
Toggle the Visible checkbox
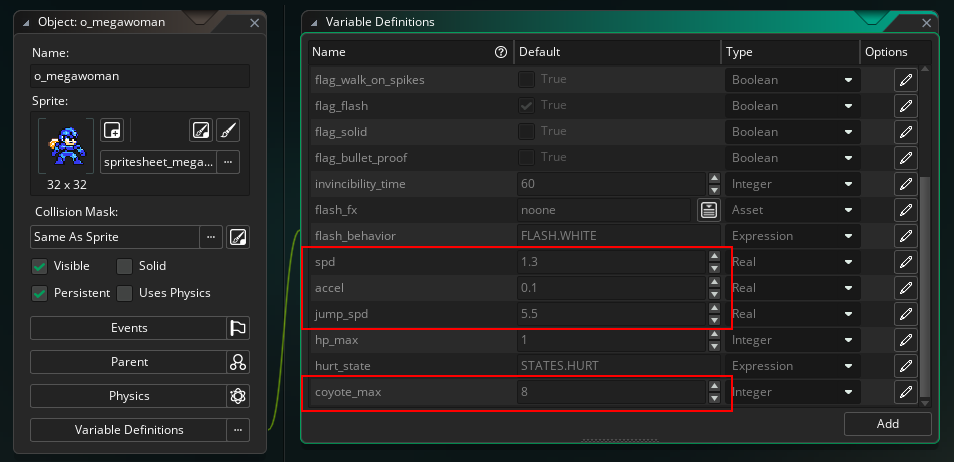pyautogui.click(x=40, y=267)
